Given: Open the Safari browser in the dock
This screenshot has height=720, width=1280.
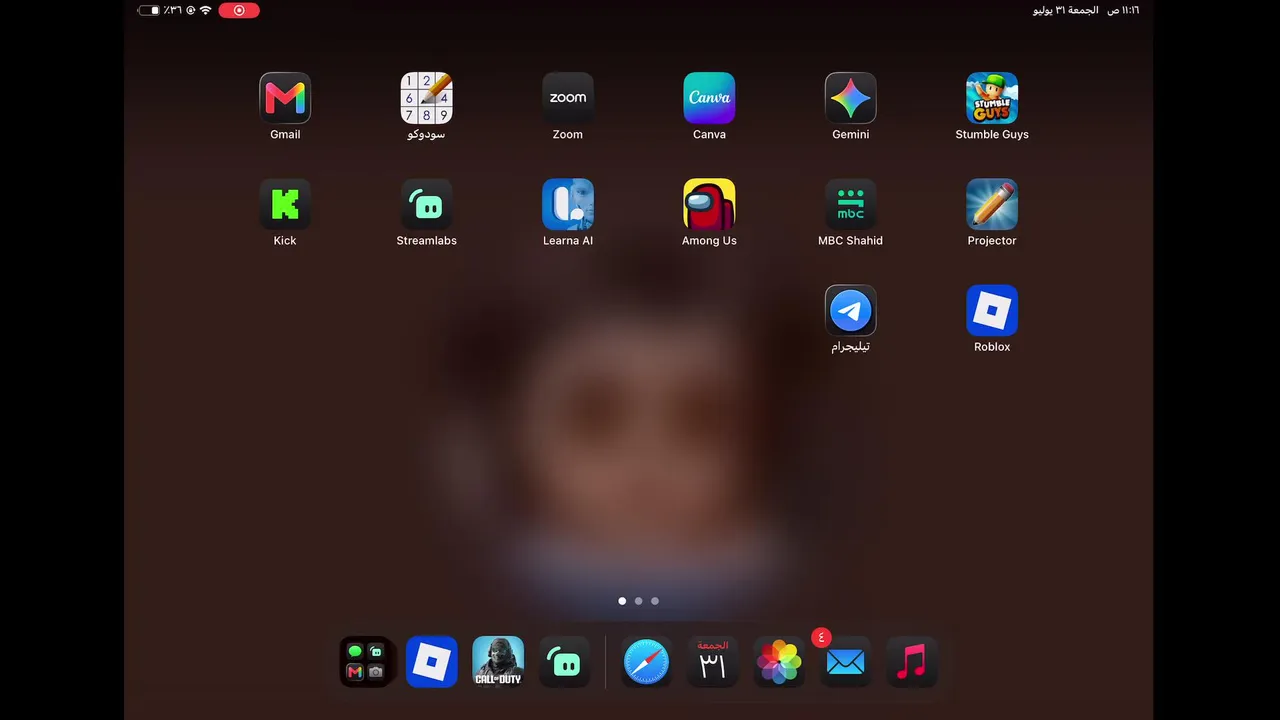Looking at the screenshot, I should tap(646, 662).
